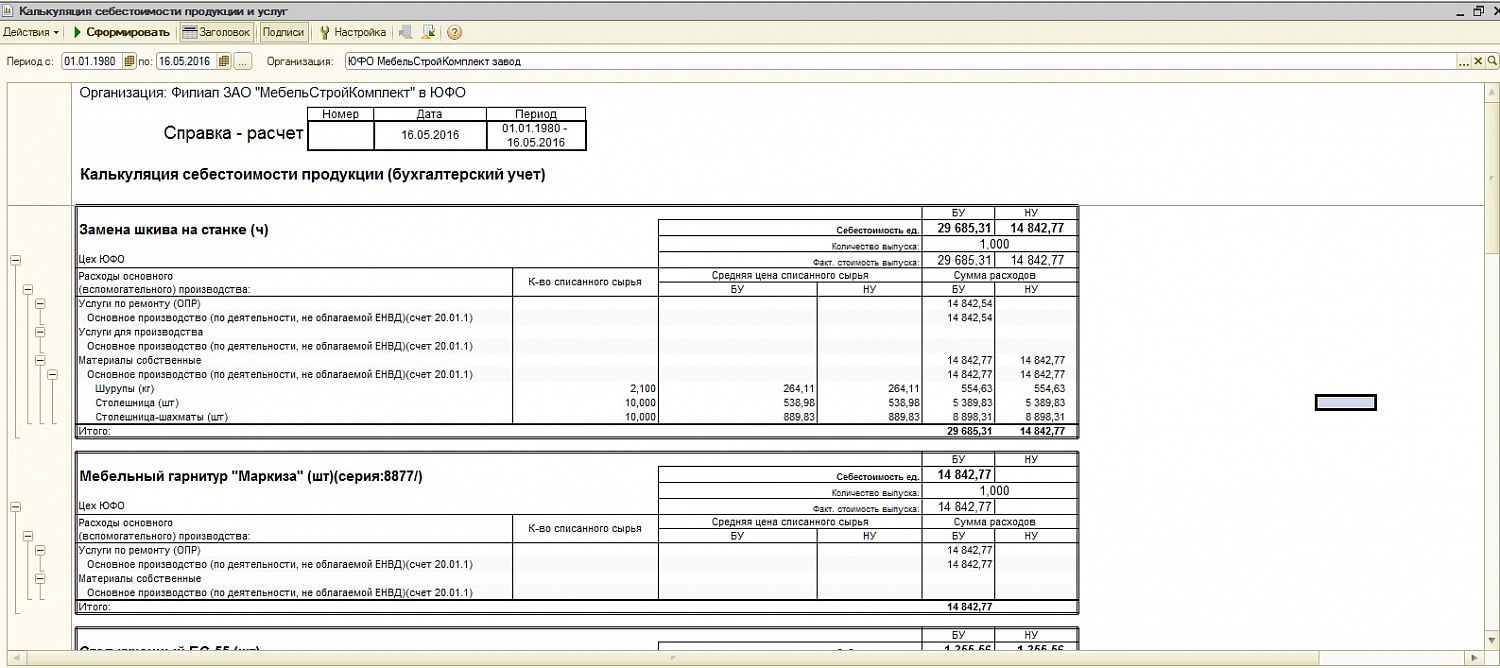Click the 'Столешница (шт)' row label

tap(138, 402)
